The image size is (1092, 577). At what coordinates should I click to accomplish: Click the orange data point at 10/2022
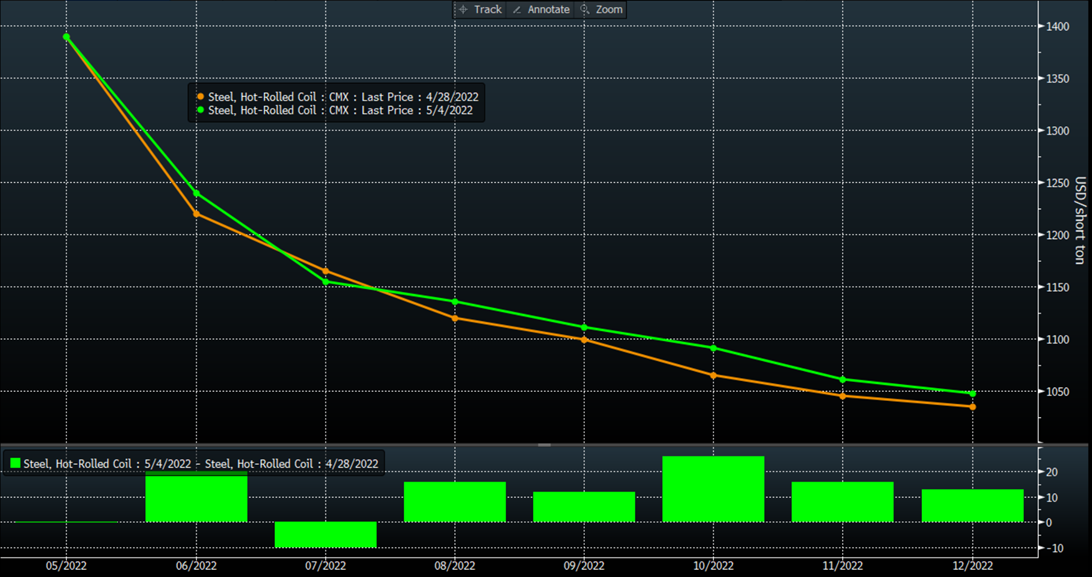[713, 375]
